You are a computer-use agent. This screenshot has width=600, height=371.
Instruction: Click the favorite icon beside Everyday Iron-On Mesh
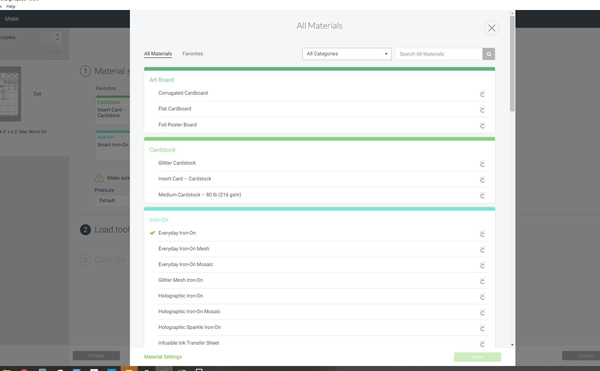pyautogui.click(x=482, y=249)
